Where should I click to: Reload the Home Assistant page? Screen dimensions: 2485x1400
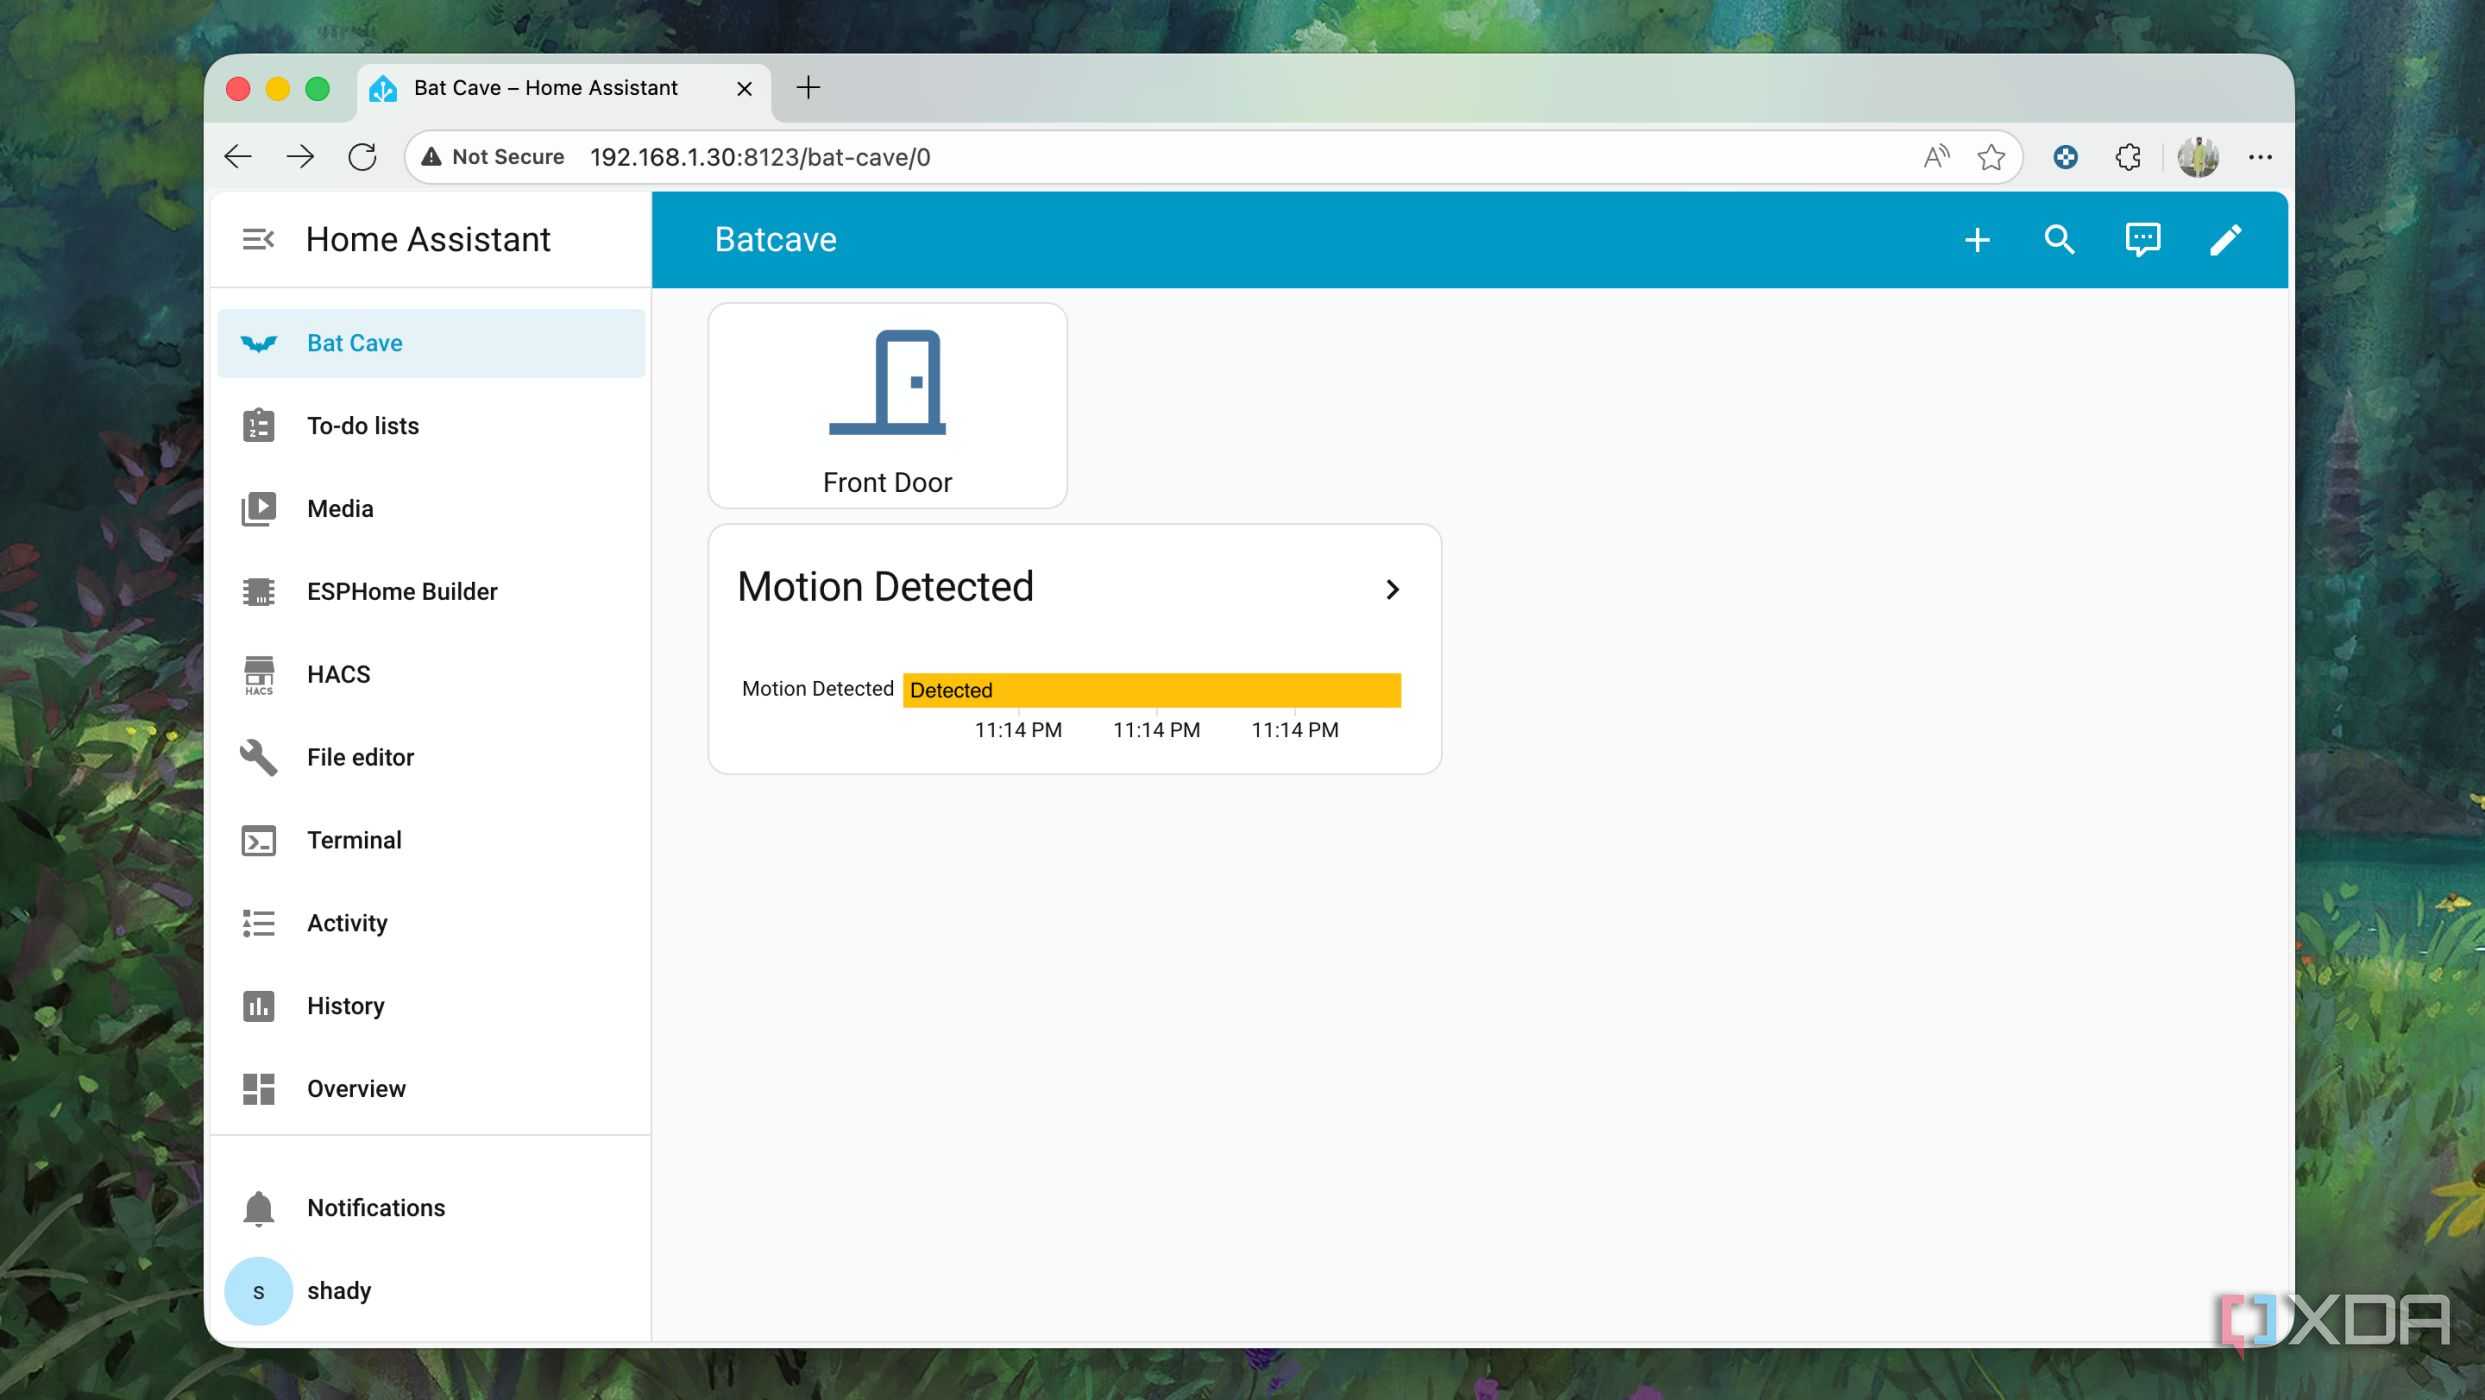point(362,157)
